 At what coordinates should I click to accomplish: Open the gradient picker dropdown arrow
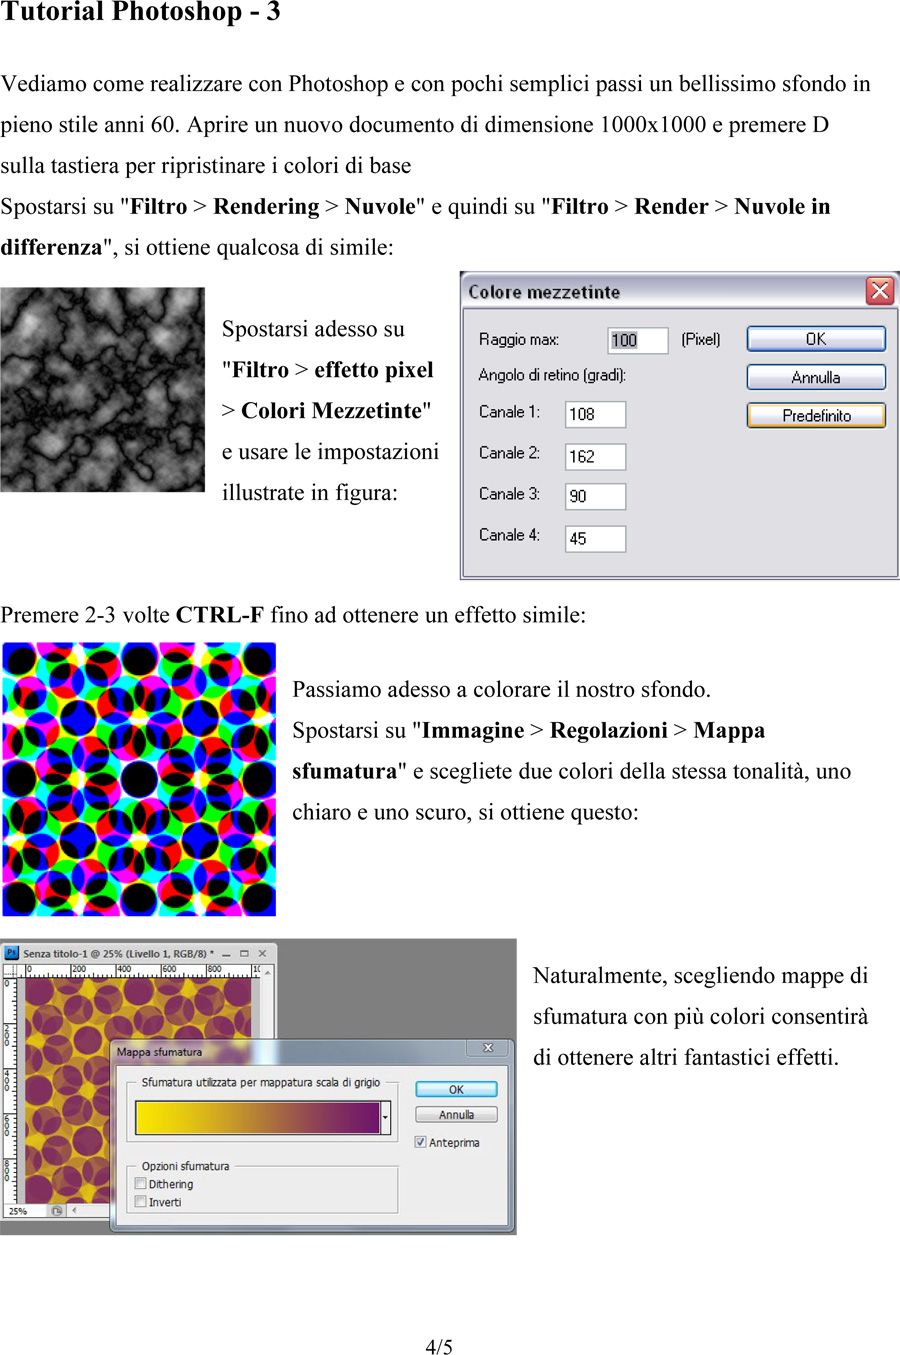[386, 1118]
